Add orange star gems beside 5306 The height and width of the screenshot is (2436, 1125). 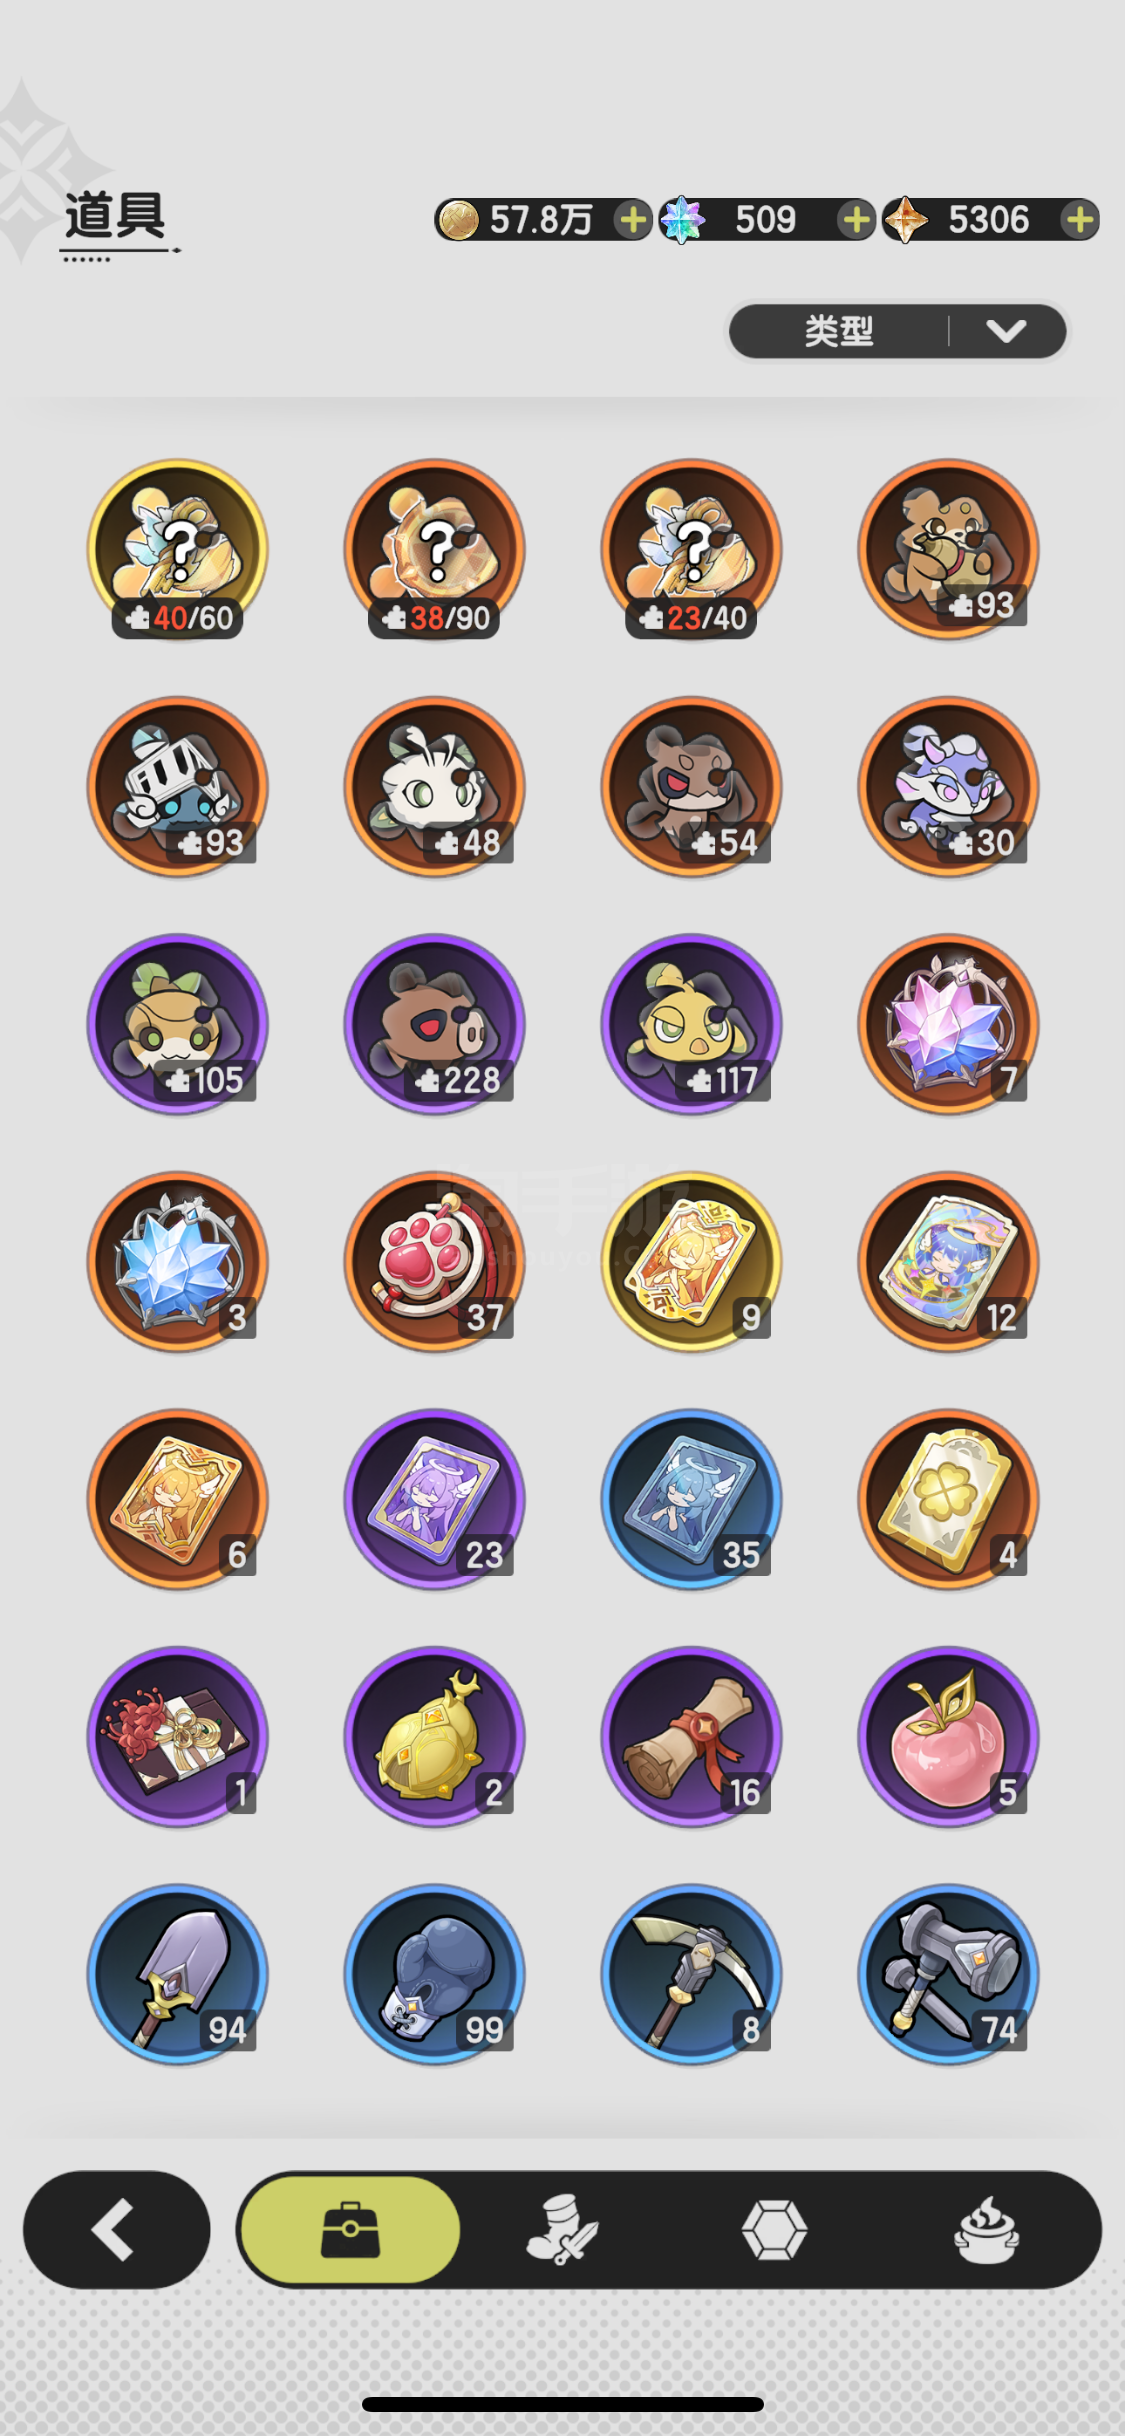tap(1080, 220)
